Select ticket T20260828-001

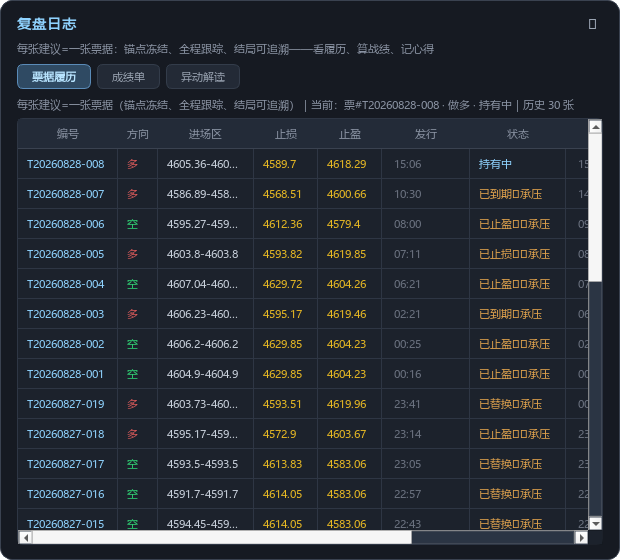(x=65, y=374)
